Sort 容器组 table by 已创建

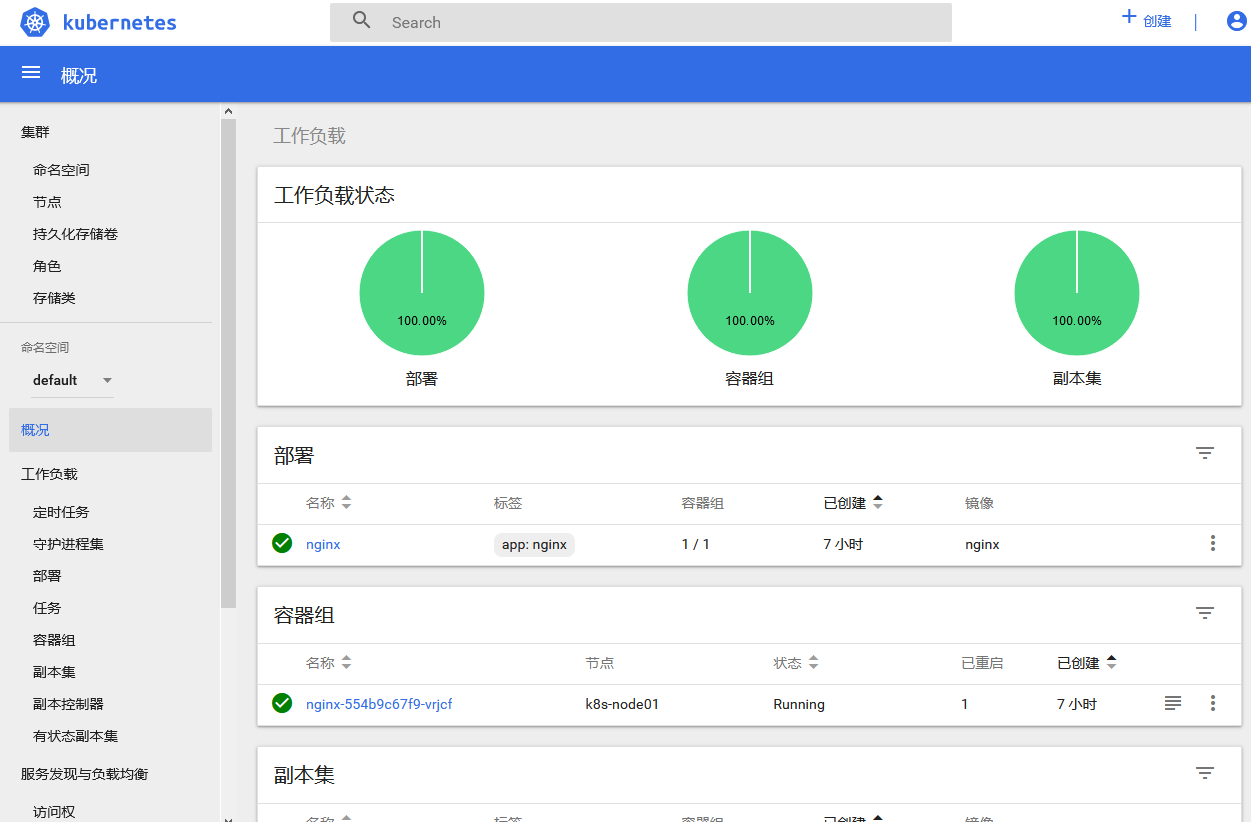click(1087, 663)
